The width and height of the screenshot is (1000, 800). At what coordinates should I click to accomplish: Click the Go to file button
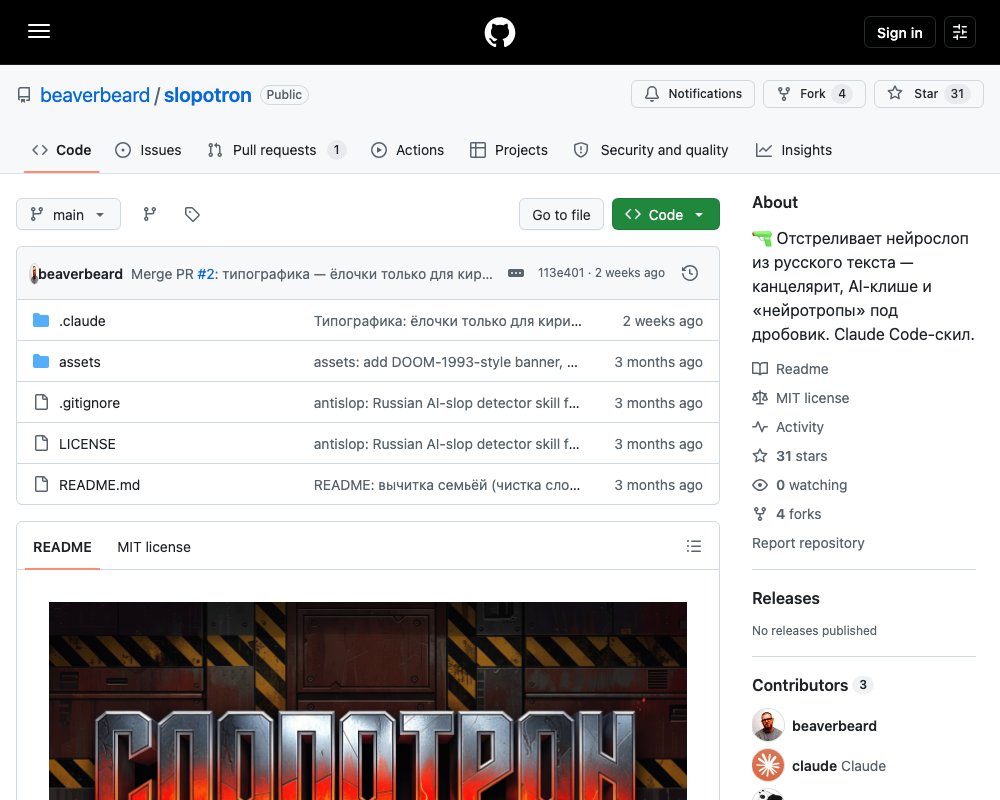(x=561, y=214)
